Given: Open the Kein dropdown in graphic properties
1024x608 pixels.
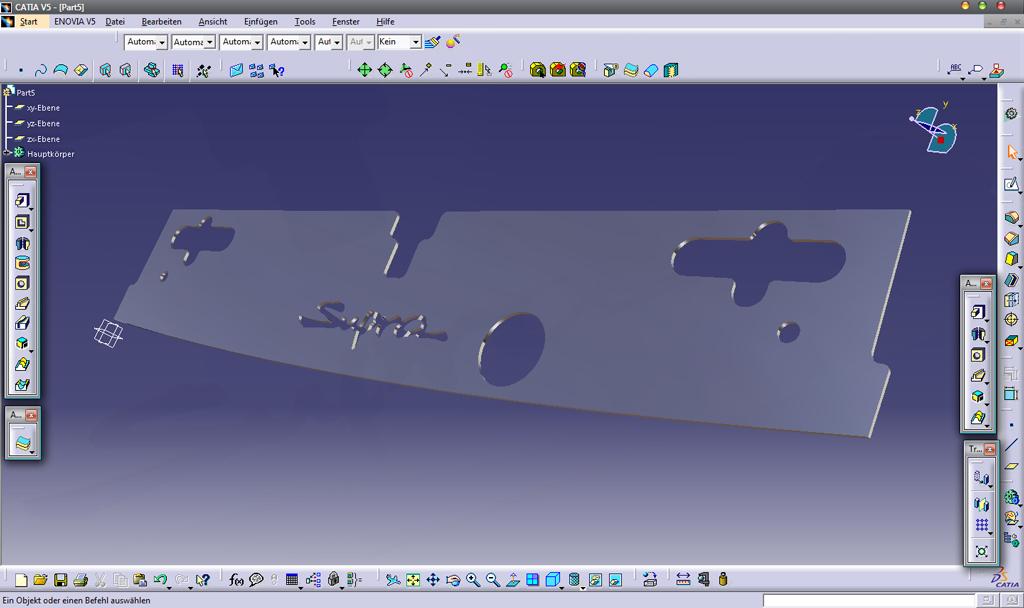Looking at the screenshot, I should (x=399, y=42).
